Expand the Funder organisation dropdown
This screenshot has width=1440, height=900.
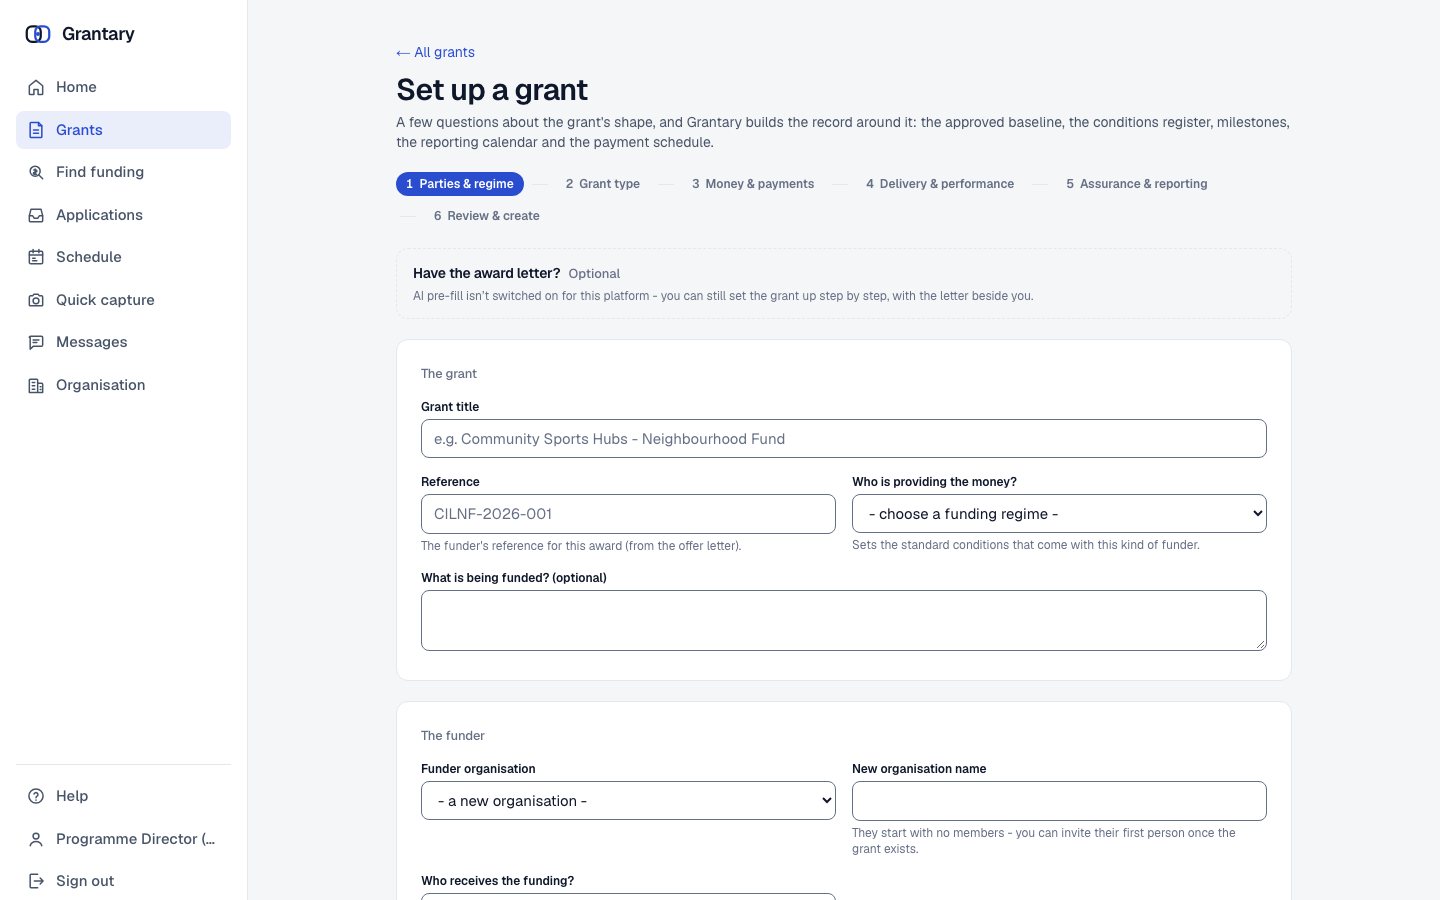[628, 801]
